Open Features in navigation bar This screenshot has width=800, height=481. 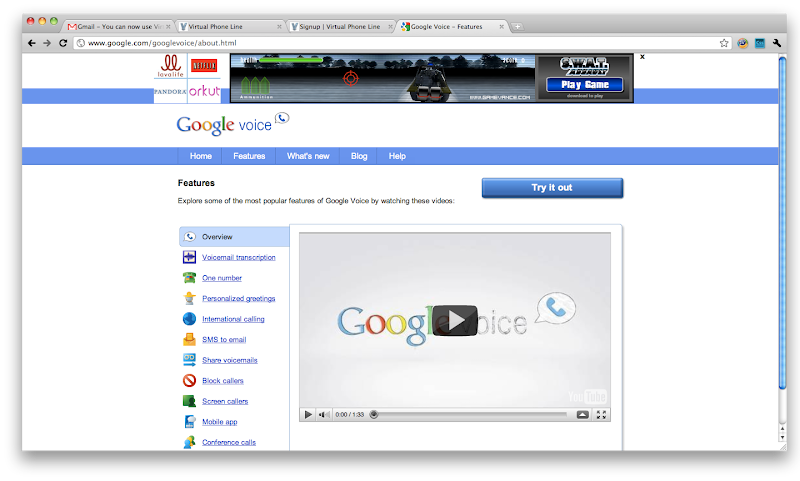coord(249,156)
